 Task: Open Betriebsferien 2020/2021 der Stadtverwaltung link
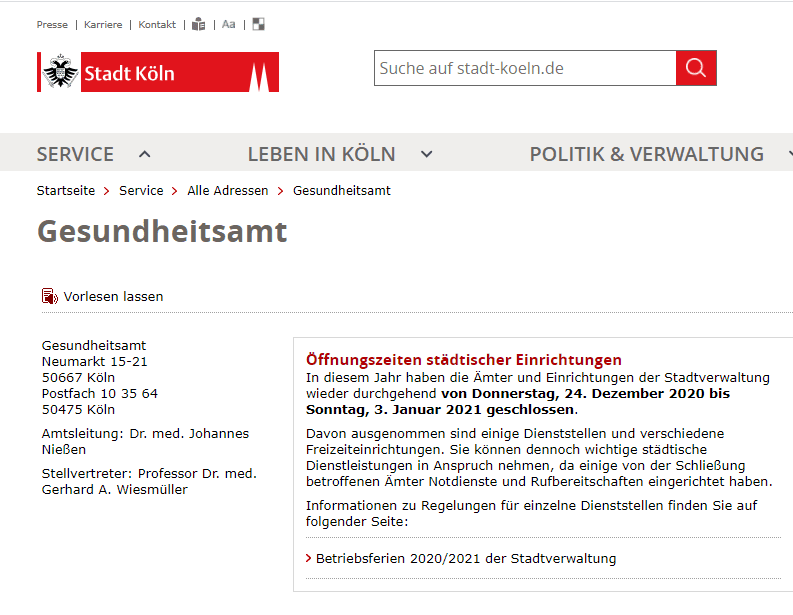[x=466, y=558]
